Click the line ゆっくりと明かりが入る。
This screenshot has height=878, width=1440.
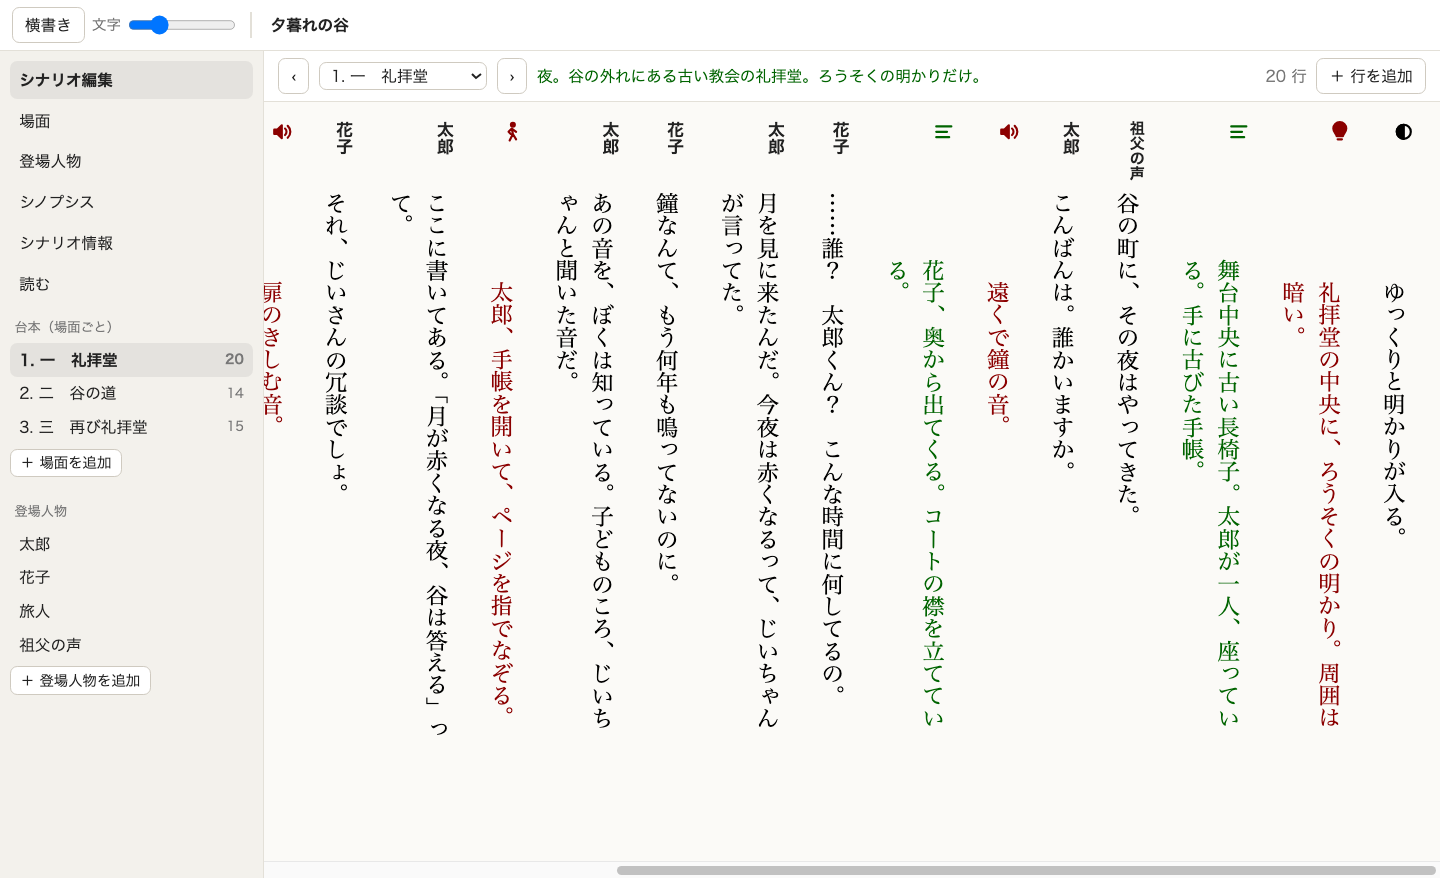point(1394,409)
